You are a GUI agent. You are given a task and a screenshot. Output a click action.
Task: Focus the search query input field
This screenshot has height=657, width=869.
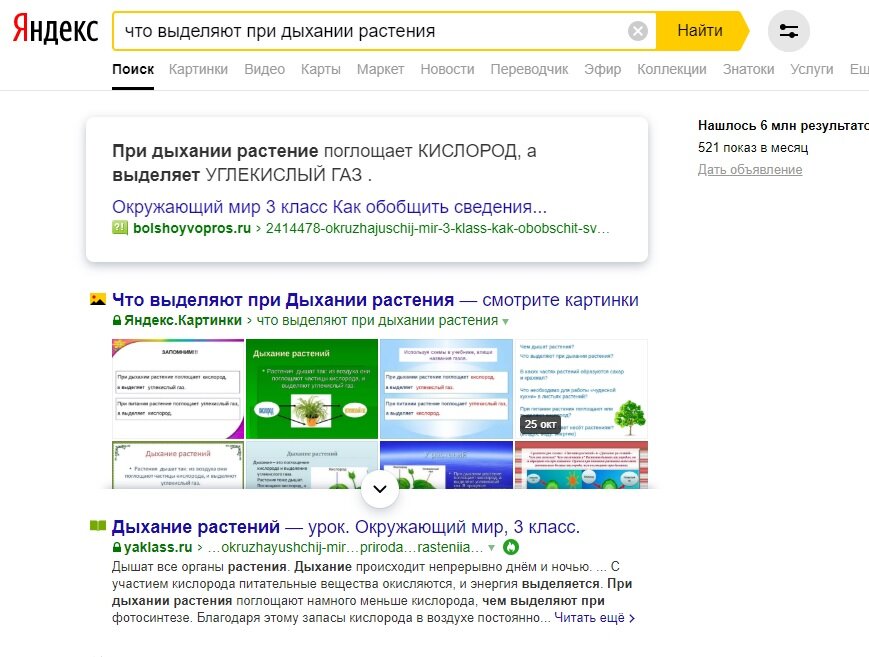click(x=371, y=31)
